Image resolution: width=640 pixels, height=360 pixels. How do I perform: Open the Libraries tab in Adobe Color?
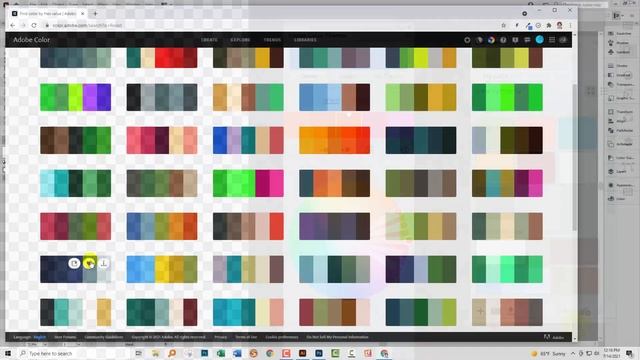click(305, 40)
